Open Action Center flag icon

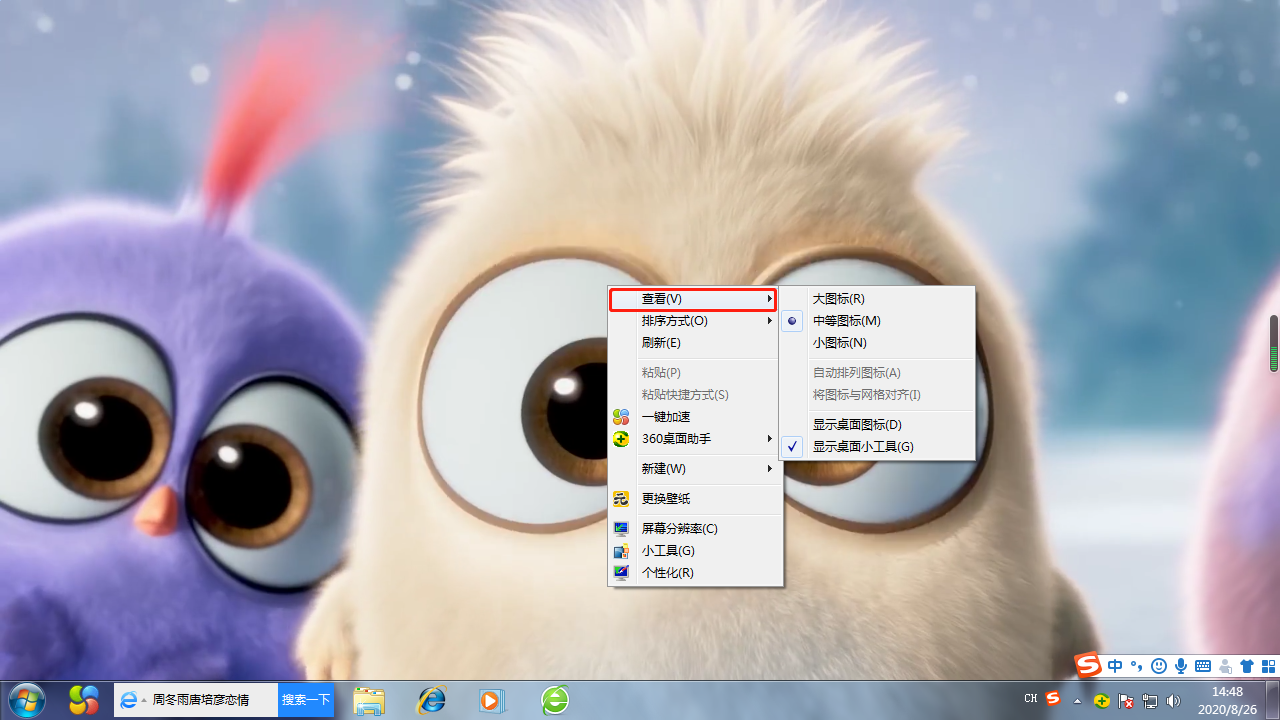(x=1126, y=701)
